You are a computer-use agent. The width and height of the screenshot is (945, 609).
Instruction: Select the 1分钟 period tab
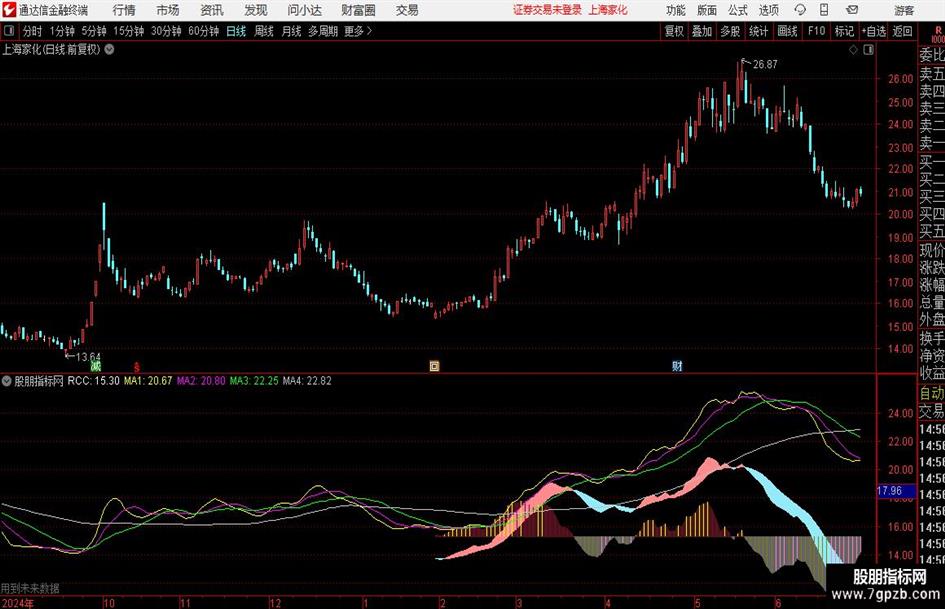(62, 31)
